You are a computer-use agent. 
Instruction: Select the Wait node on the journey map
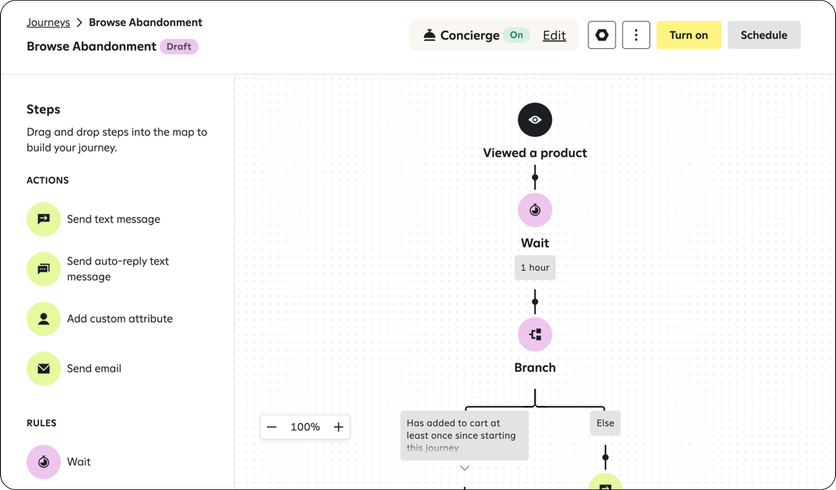click(x=535, y=210)
